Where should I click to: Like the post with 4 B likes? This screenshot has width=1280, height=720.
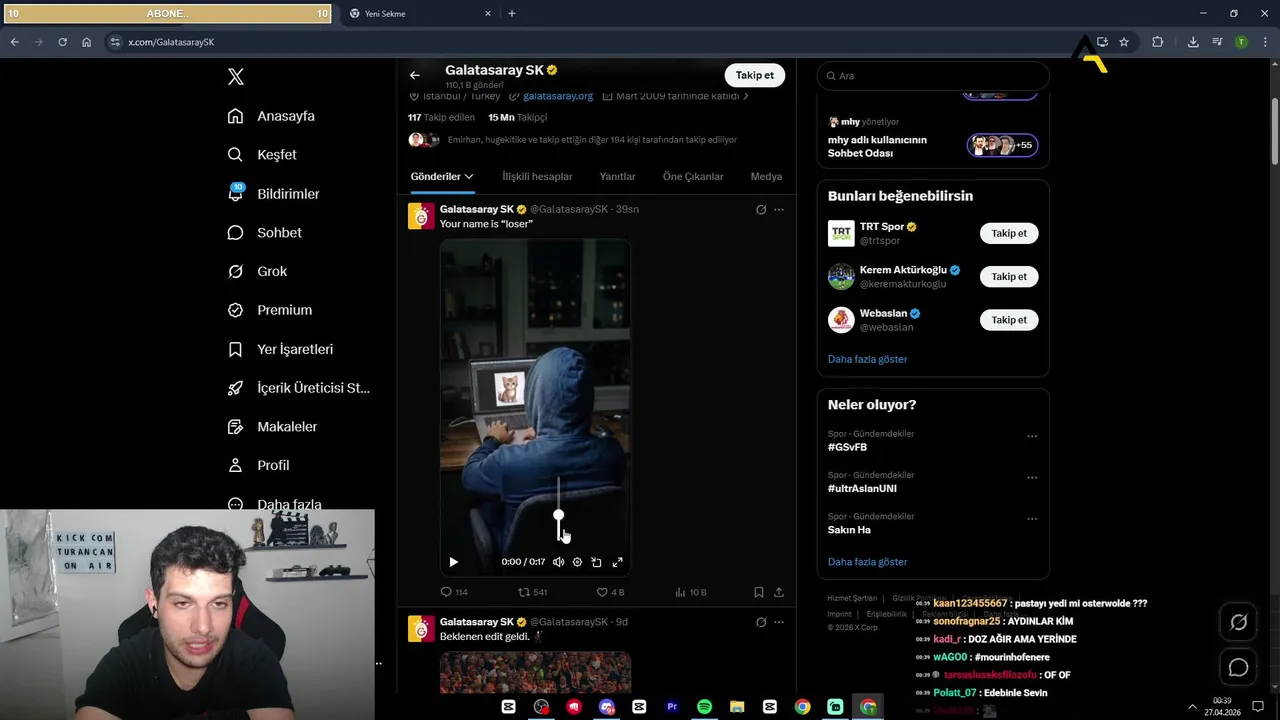pyautogui.click(x=610, y=592)
